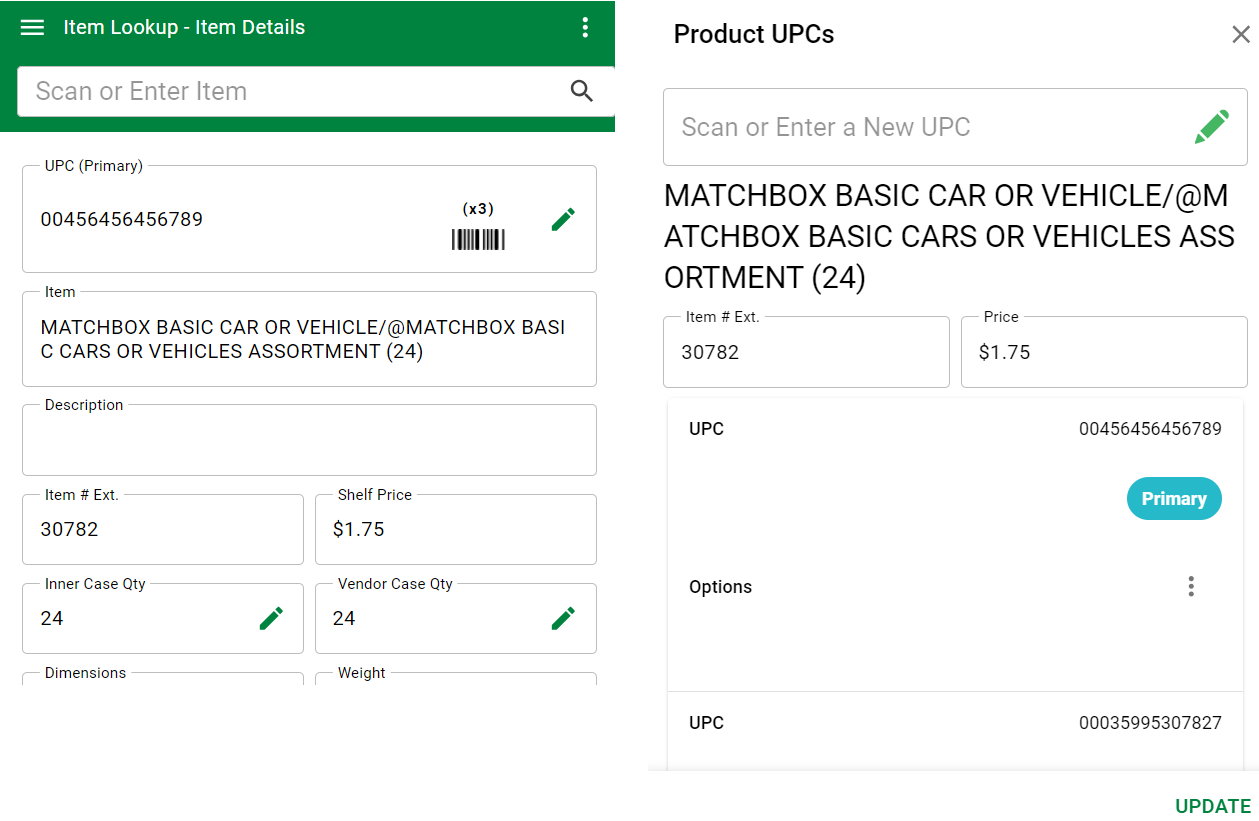Image resolution: width=1259 pixels, height=821 pixels.
Task: Click the Price field in Product UPCs
Action: click(x=1104, y=352)
